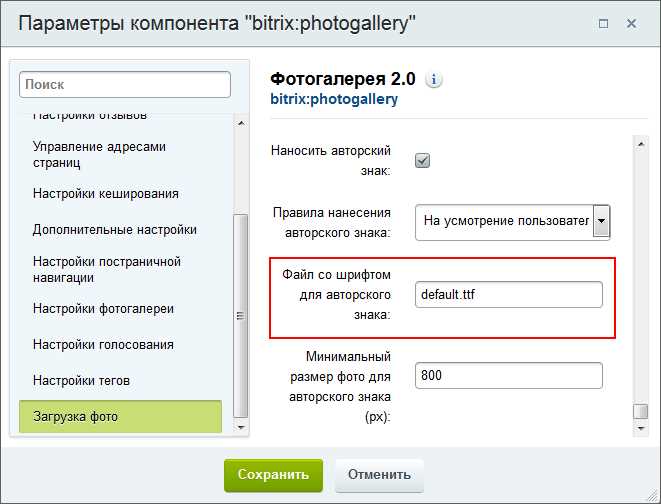Toggle the Наносить авторский знак checkbox
This screenshot has width=661, height=504.
tap(422, 161)
